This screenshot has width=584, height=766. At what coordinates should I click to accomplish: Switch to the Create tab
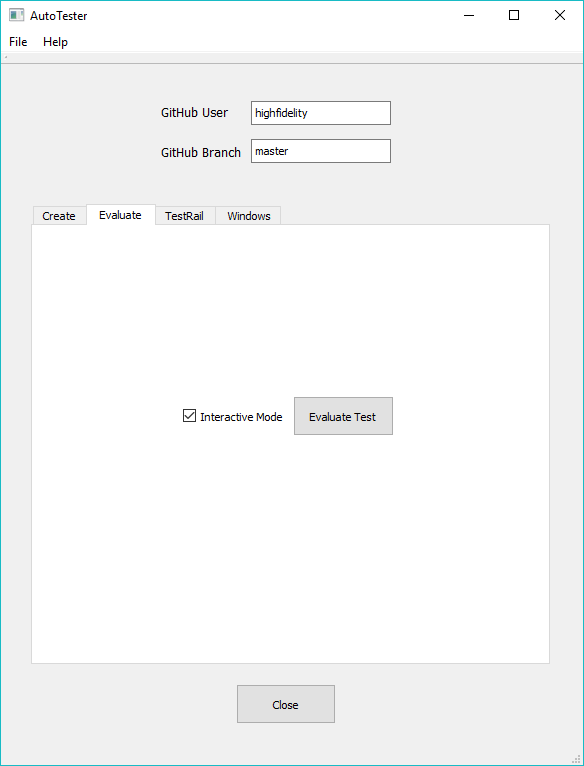(x=59, y=216)
